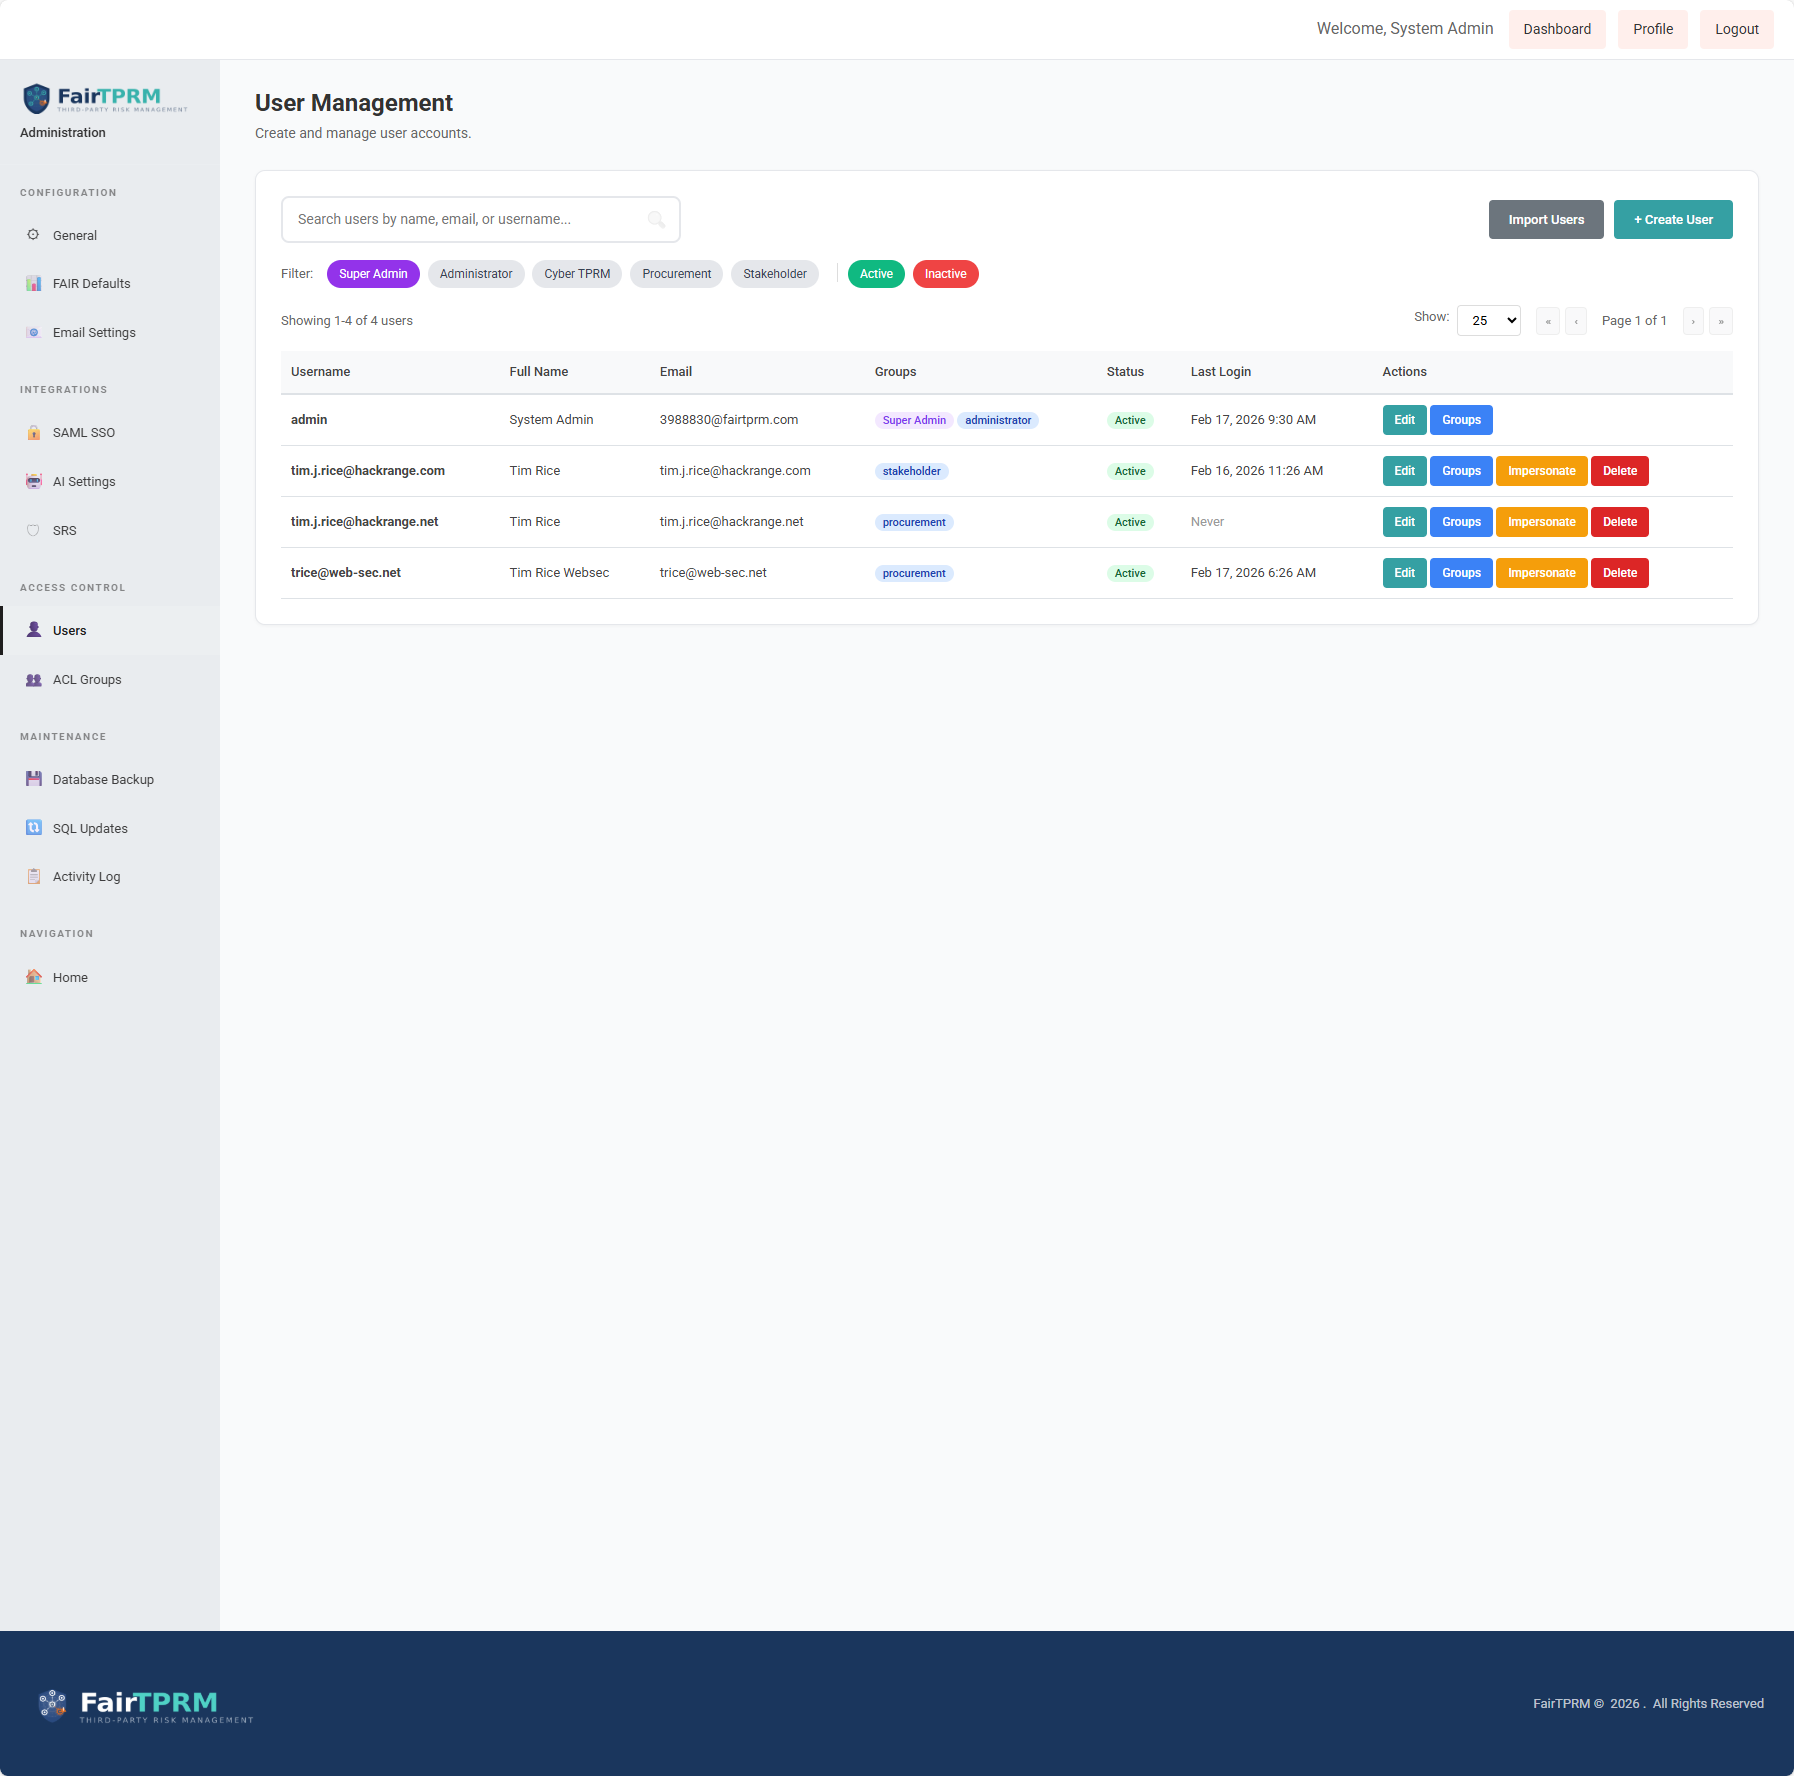This screenshot has height=1776, width=1794.
Task: Open the Profile page from header
Action: pyautogui.click(x=1652, y=29)
